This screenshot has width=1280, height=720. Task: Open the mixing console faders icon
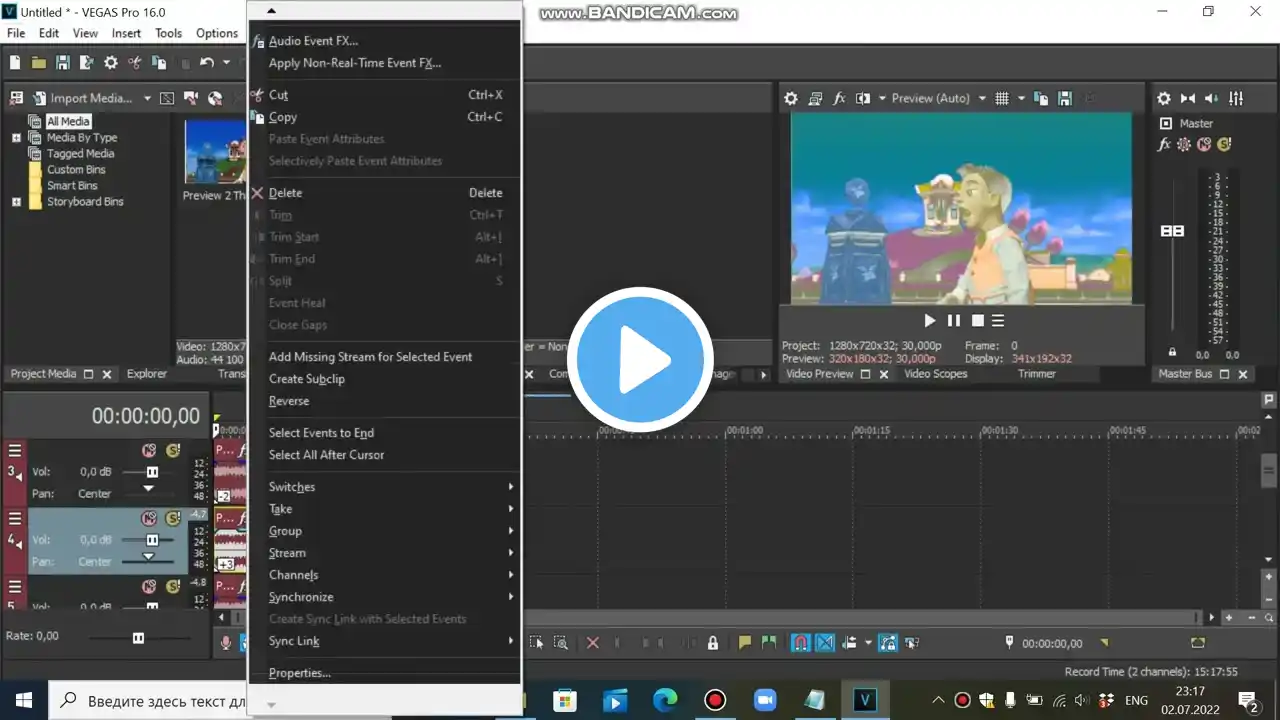[1237, 98]
